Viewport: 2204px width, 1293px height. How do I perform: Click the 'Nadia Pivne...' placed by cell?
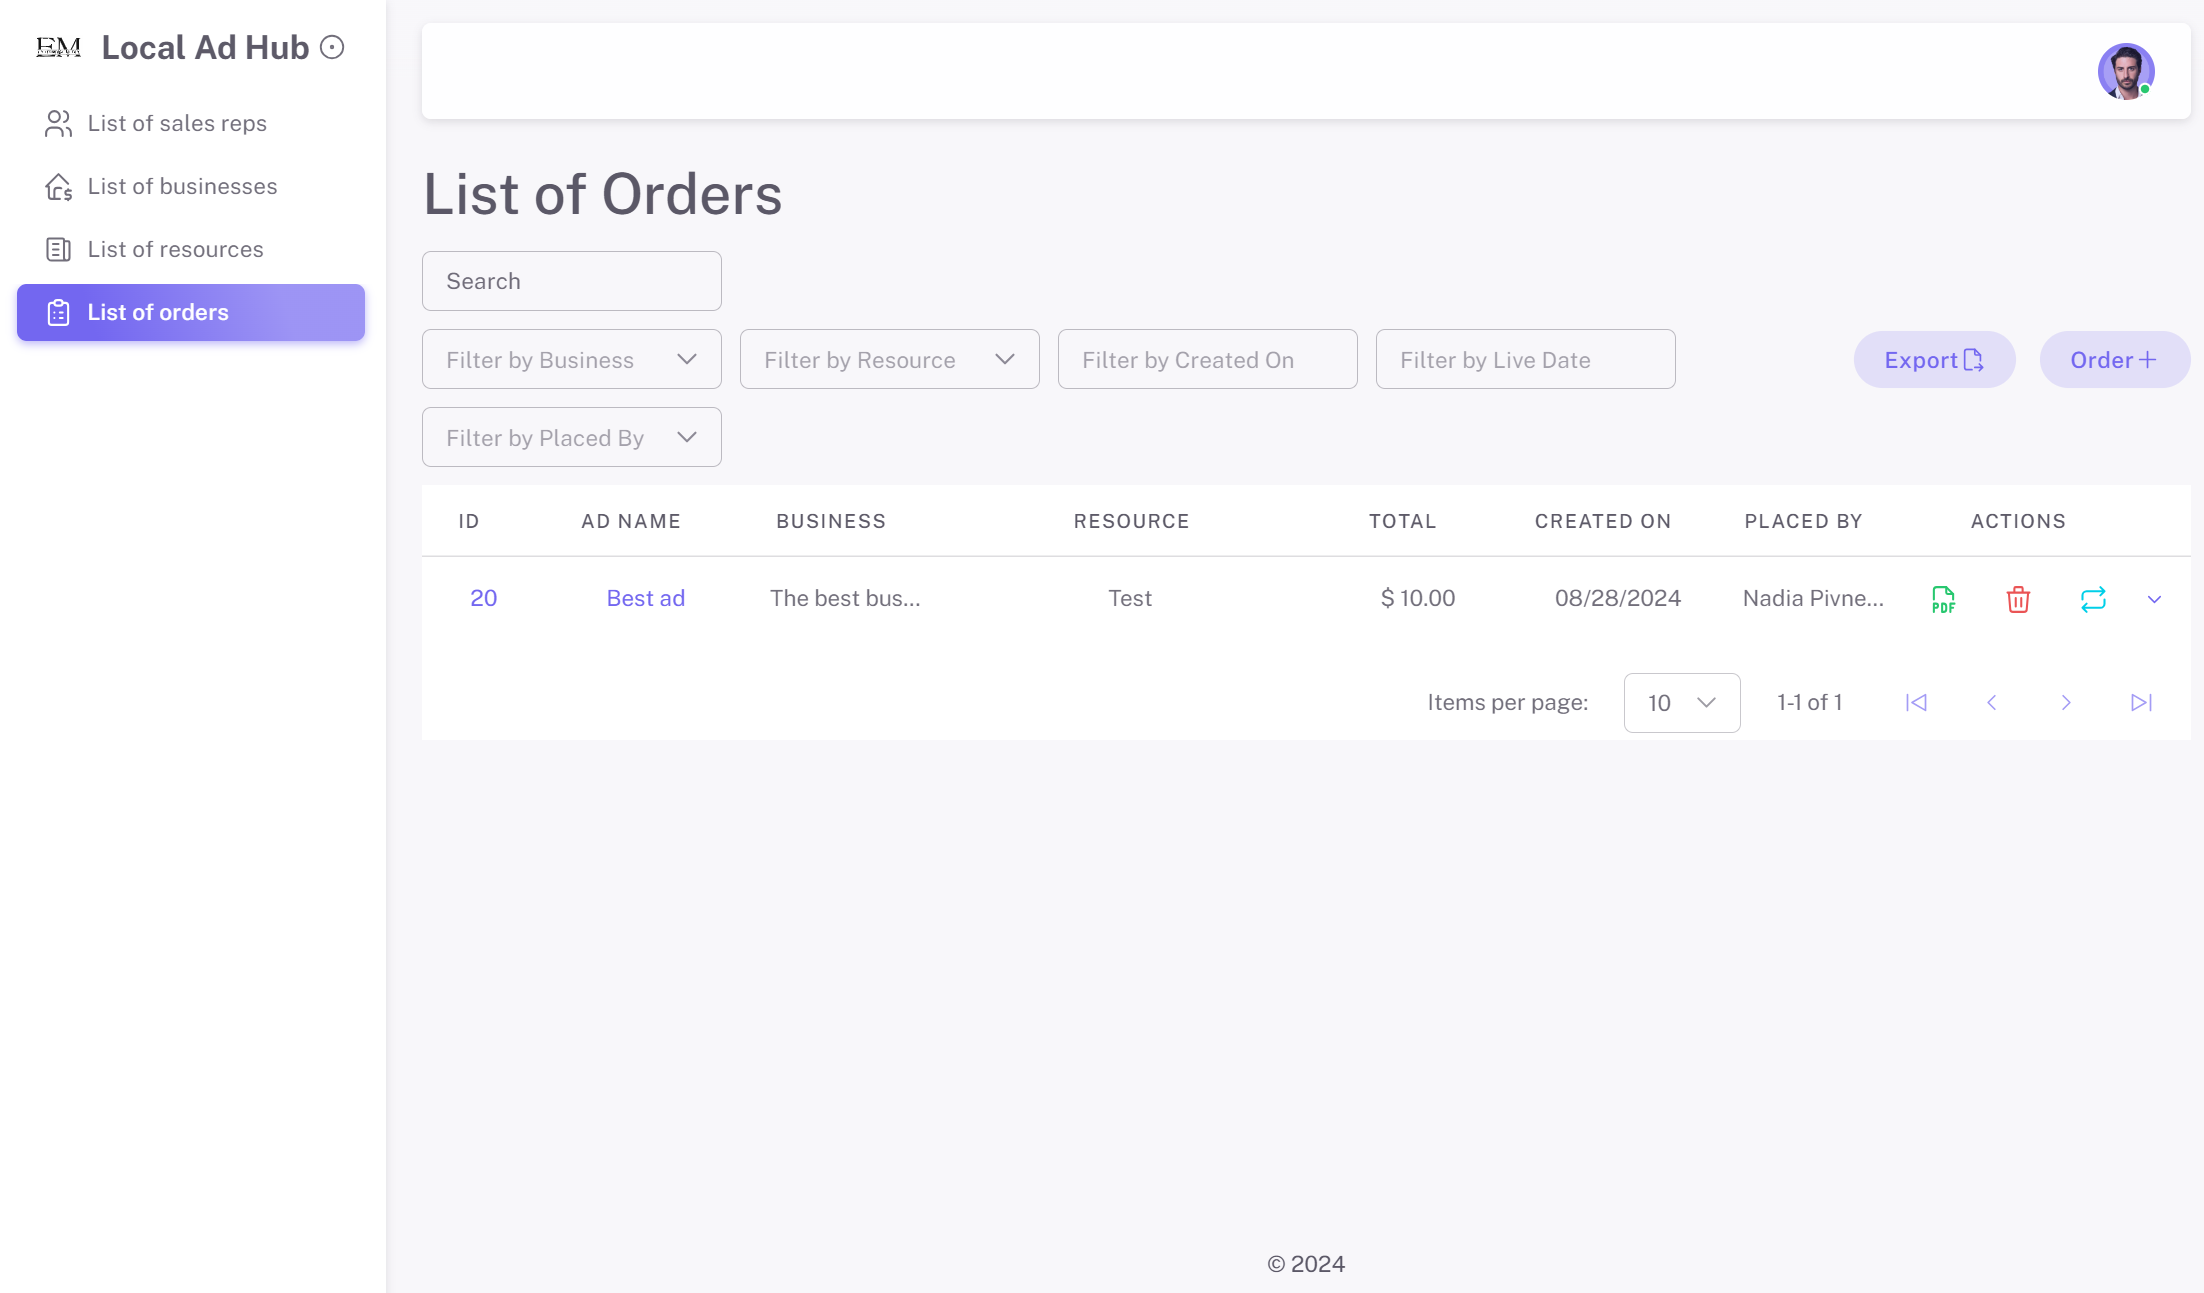[x=1813, y=598]
